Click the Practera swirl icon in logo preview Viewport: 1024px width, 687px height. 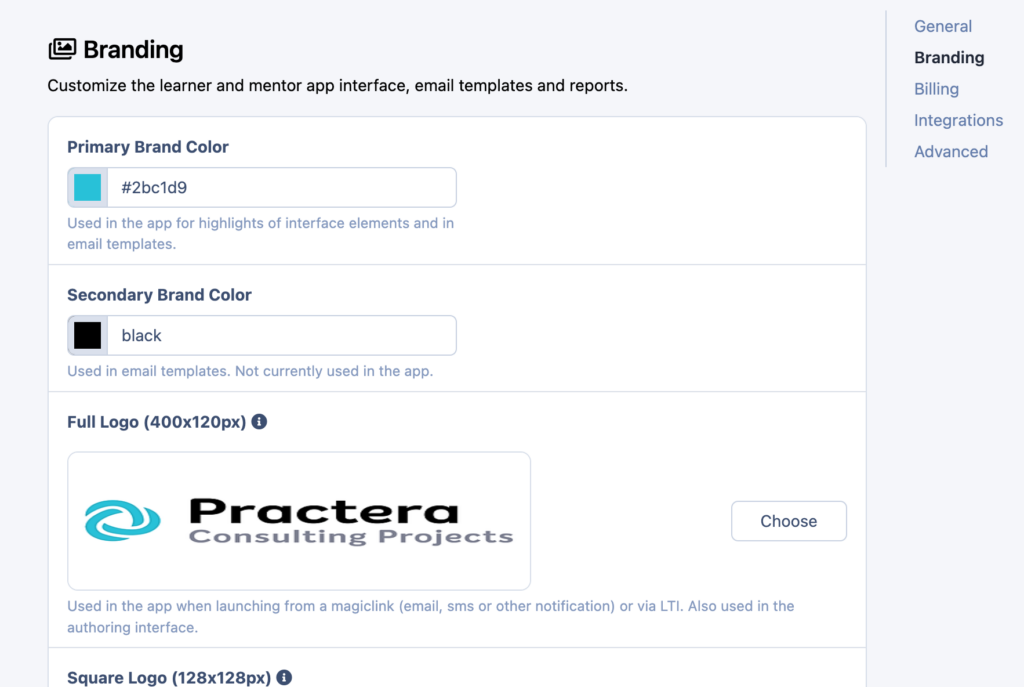click(122, 521)
